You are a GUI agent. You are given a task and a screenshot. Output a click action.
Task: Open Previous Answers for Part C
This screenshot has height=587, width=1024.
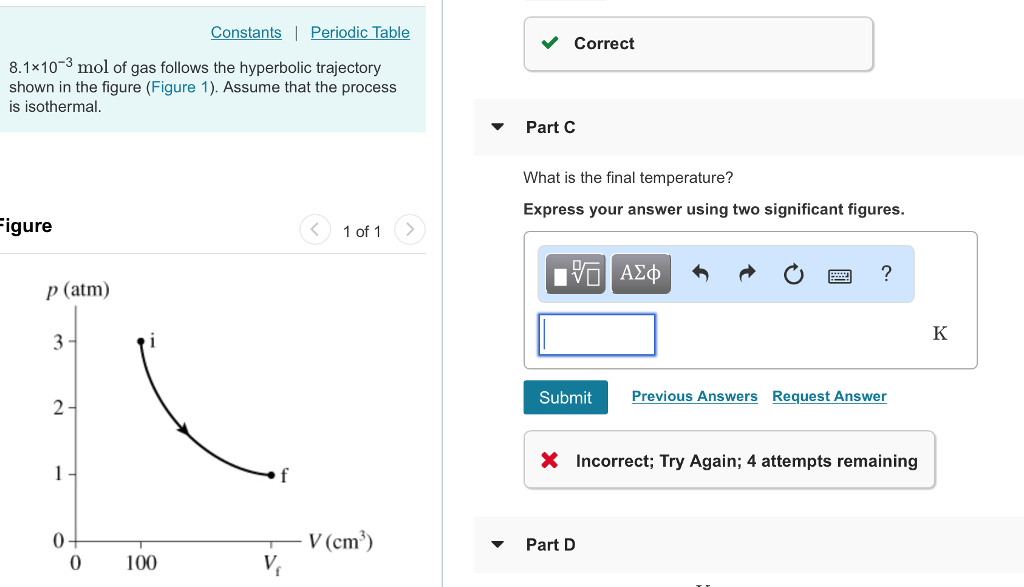(694, 396)
